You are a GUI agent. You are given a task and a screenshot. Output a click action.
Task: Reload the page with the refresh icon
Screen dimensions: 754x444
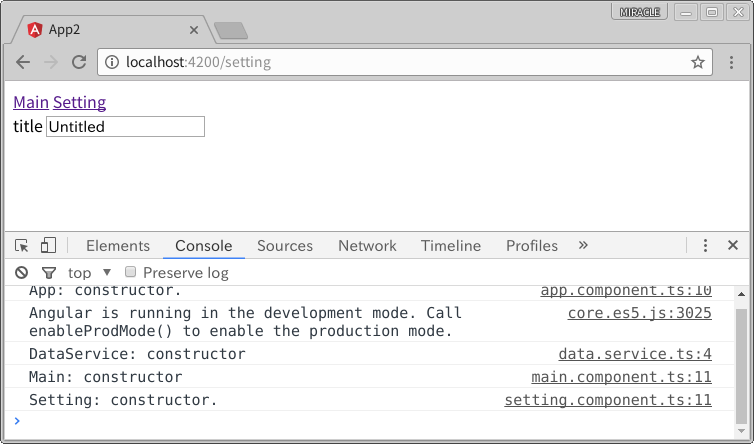[x=79, y=62]
